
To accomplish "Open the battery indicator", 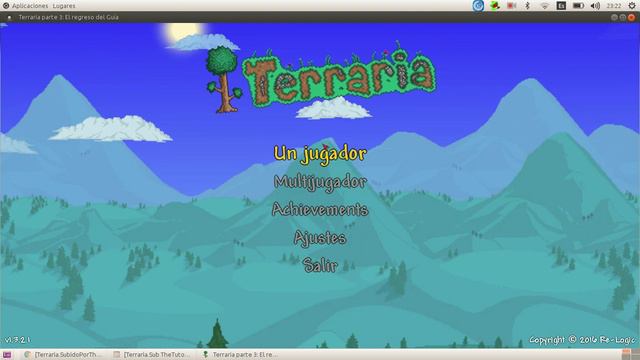I will point(578,6).
